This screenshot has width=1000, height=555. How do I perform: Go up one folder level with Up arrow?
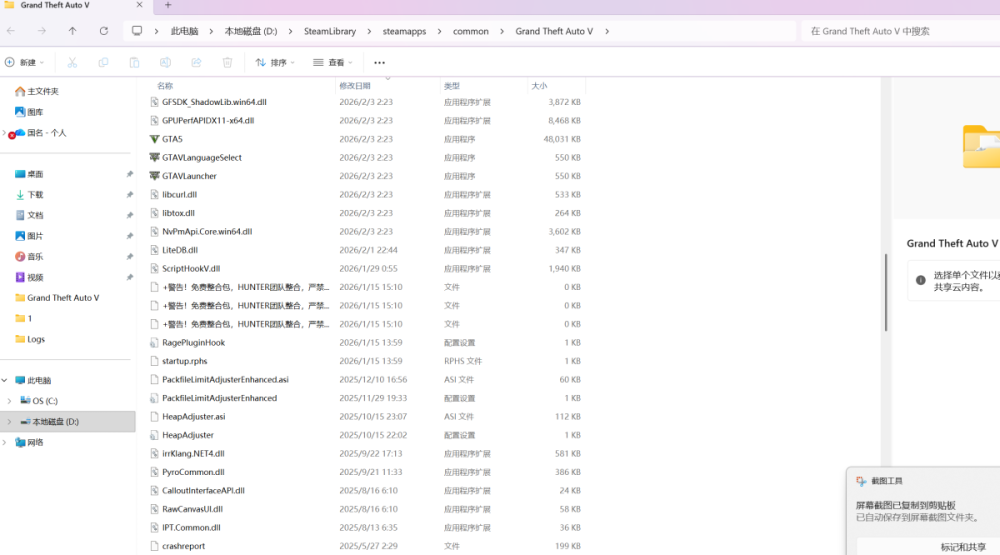coord(72,31)
